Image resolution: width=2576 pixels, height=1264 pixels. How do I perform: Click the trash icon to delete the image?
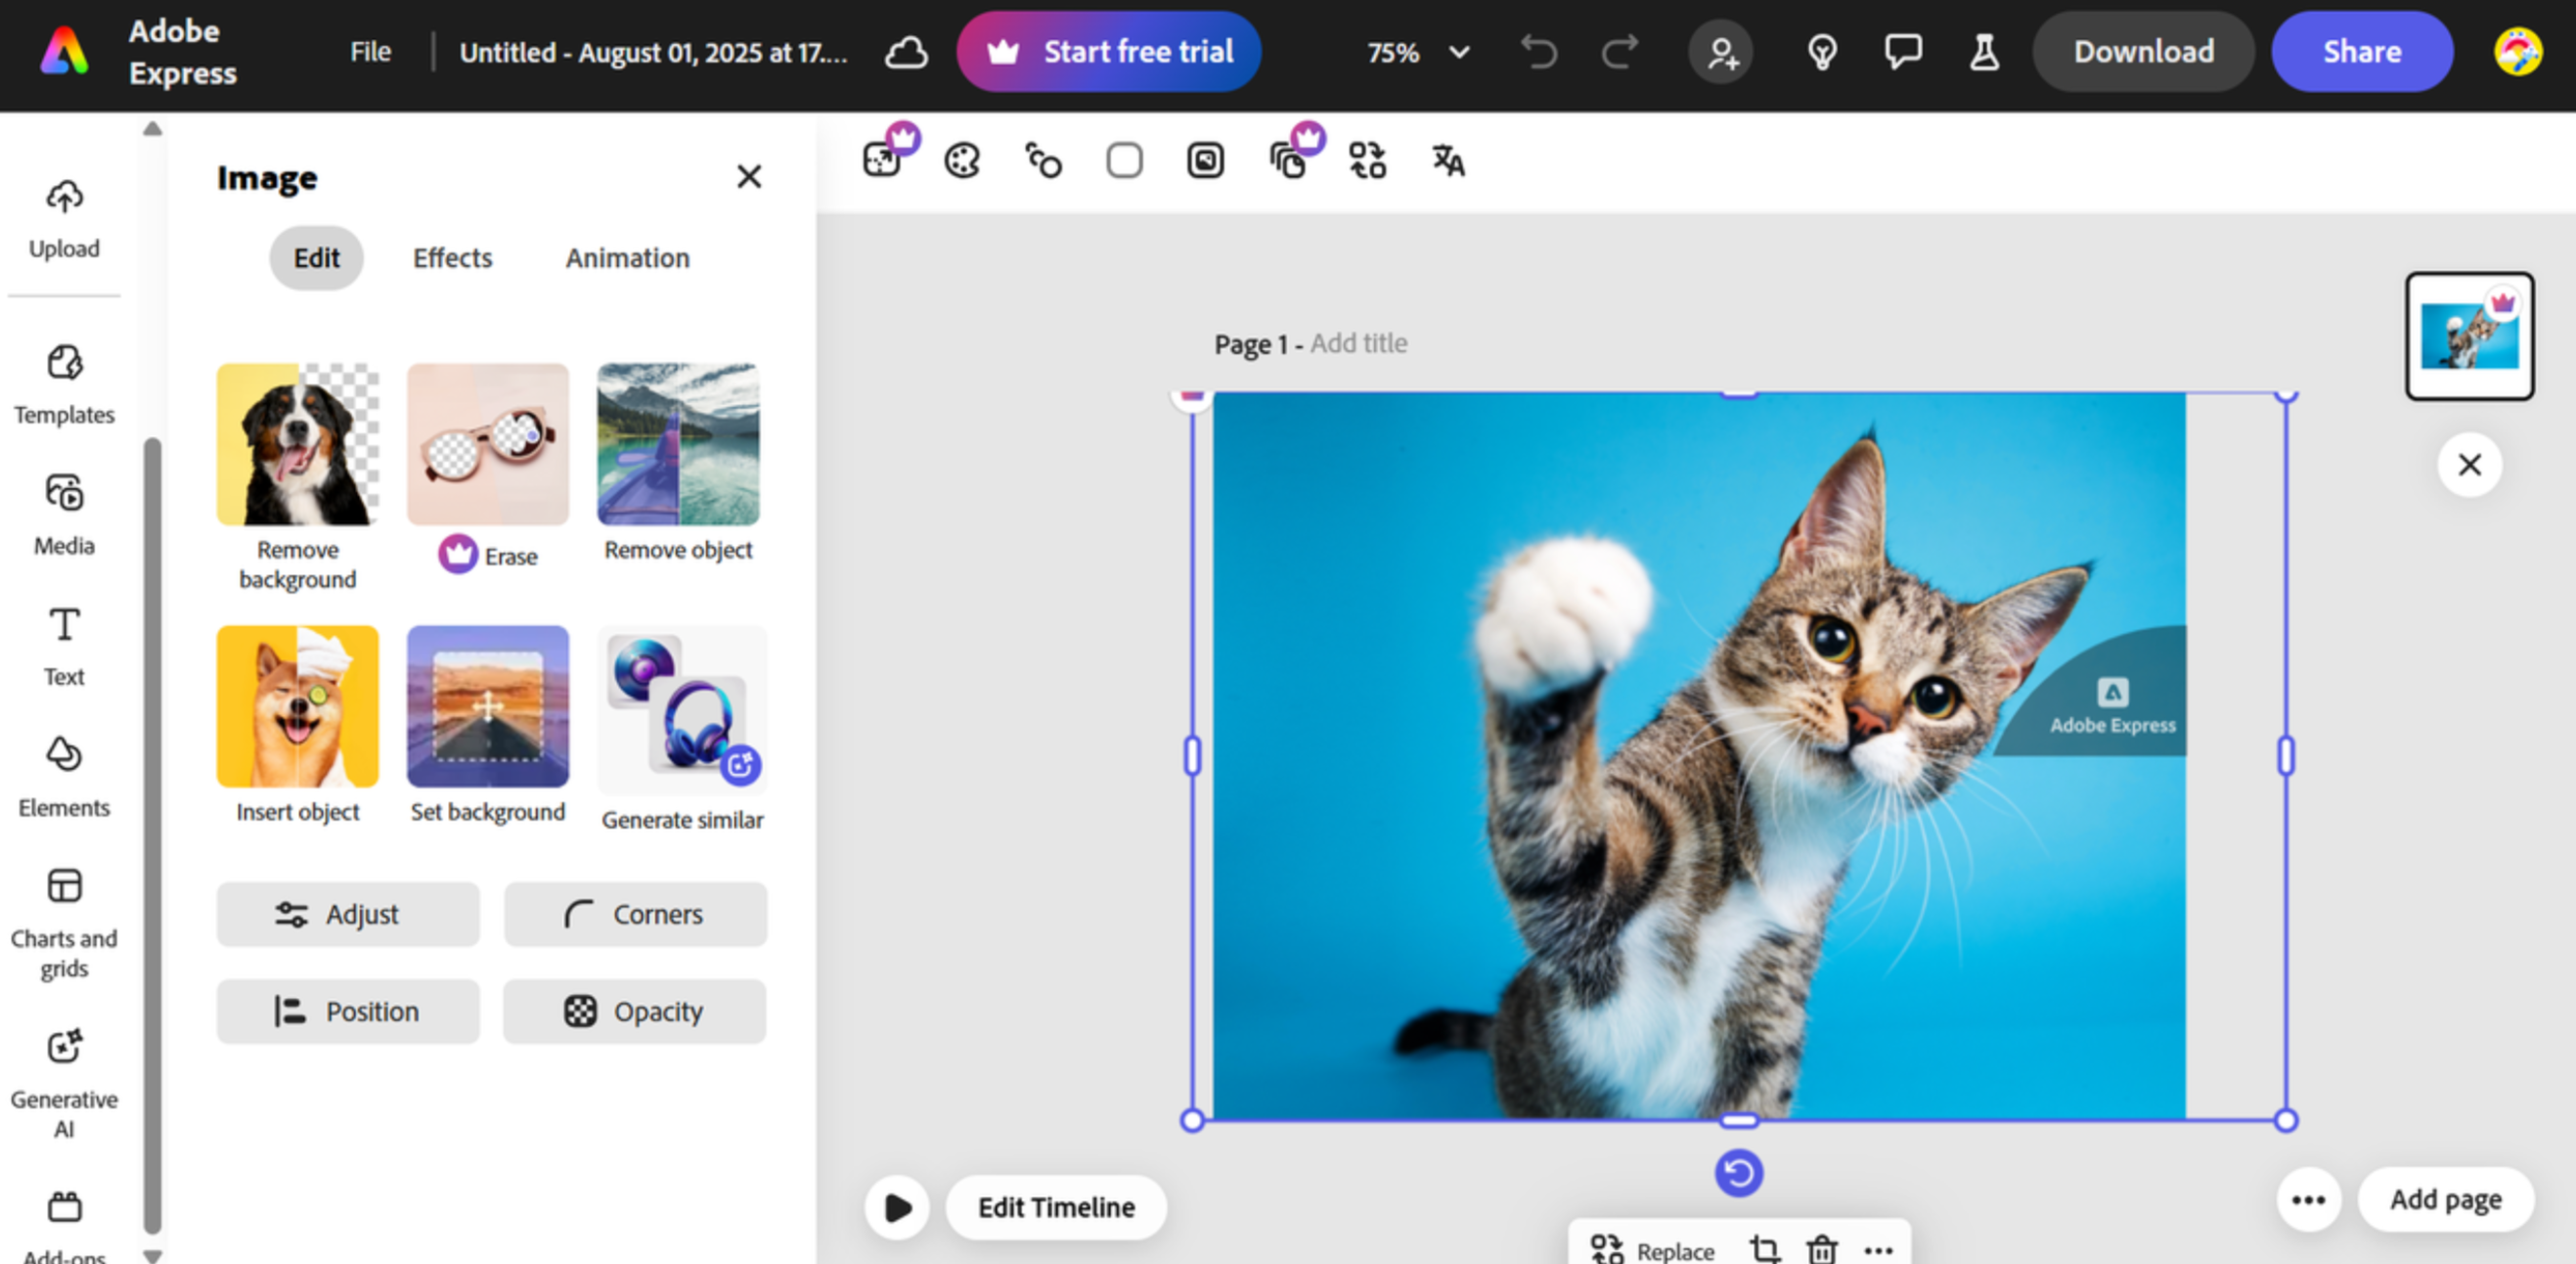[1822, 1248]
